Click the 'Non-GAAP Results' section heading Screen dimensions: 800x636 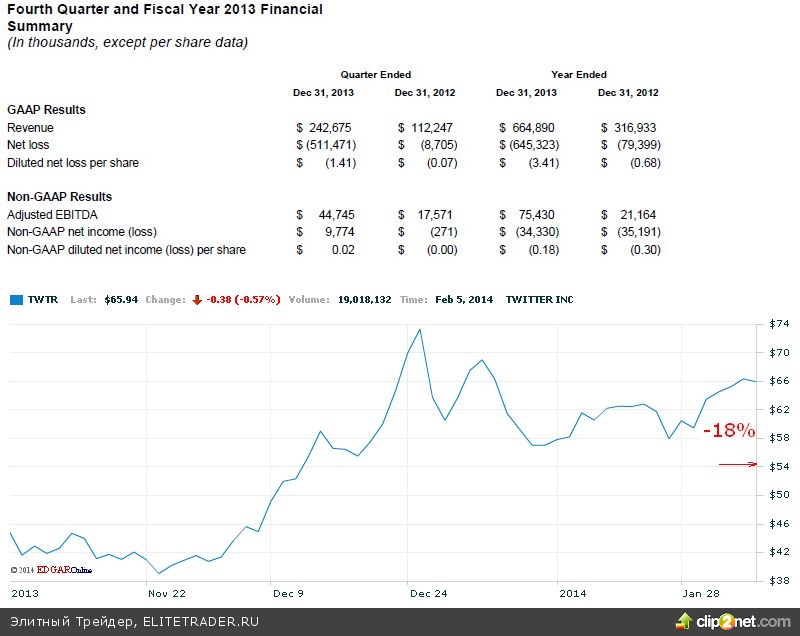tap(60, 197)
